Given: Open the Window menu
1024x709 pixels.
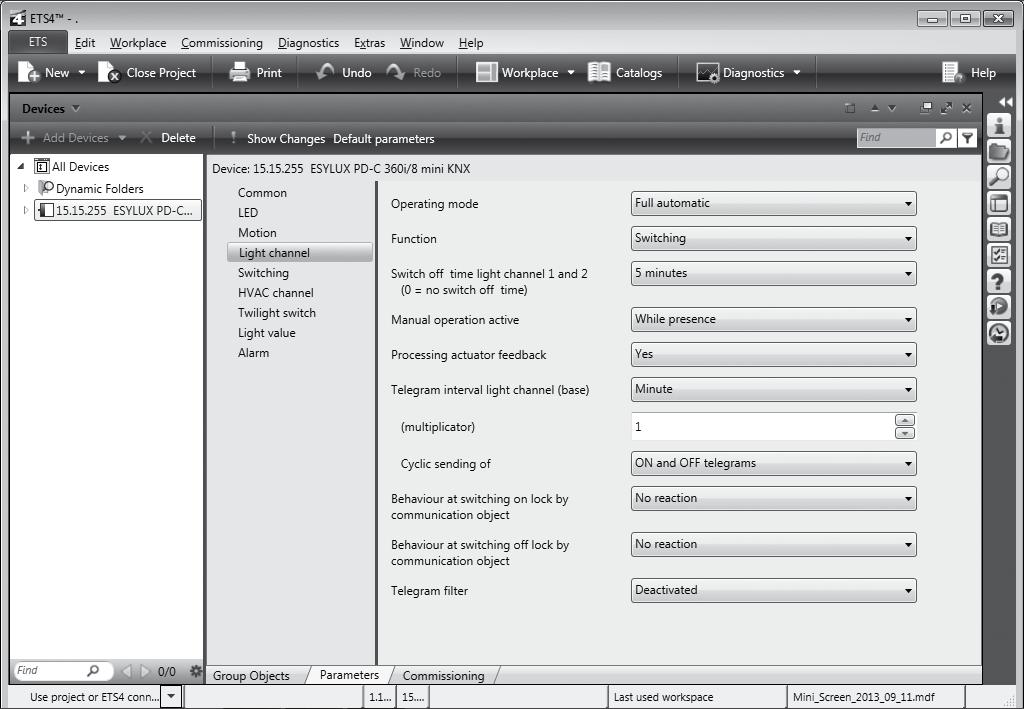Looking at the screenshot, I should [x=422, y=43].
